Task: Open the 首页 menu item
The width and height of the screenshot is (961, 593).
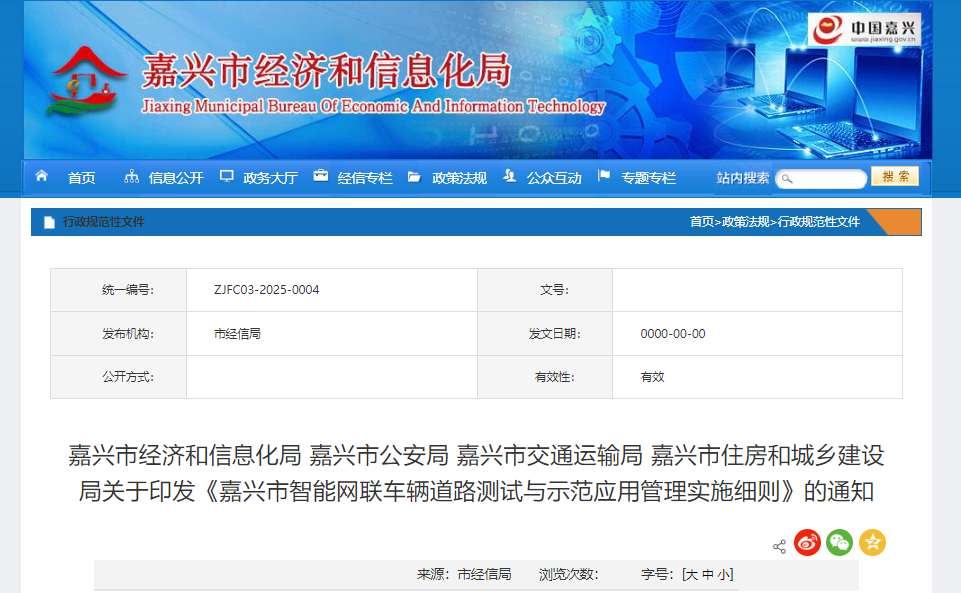Action: click(82, 178)
